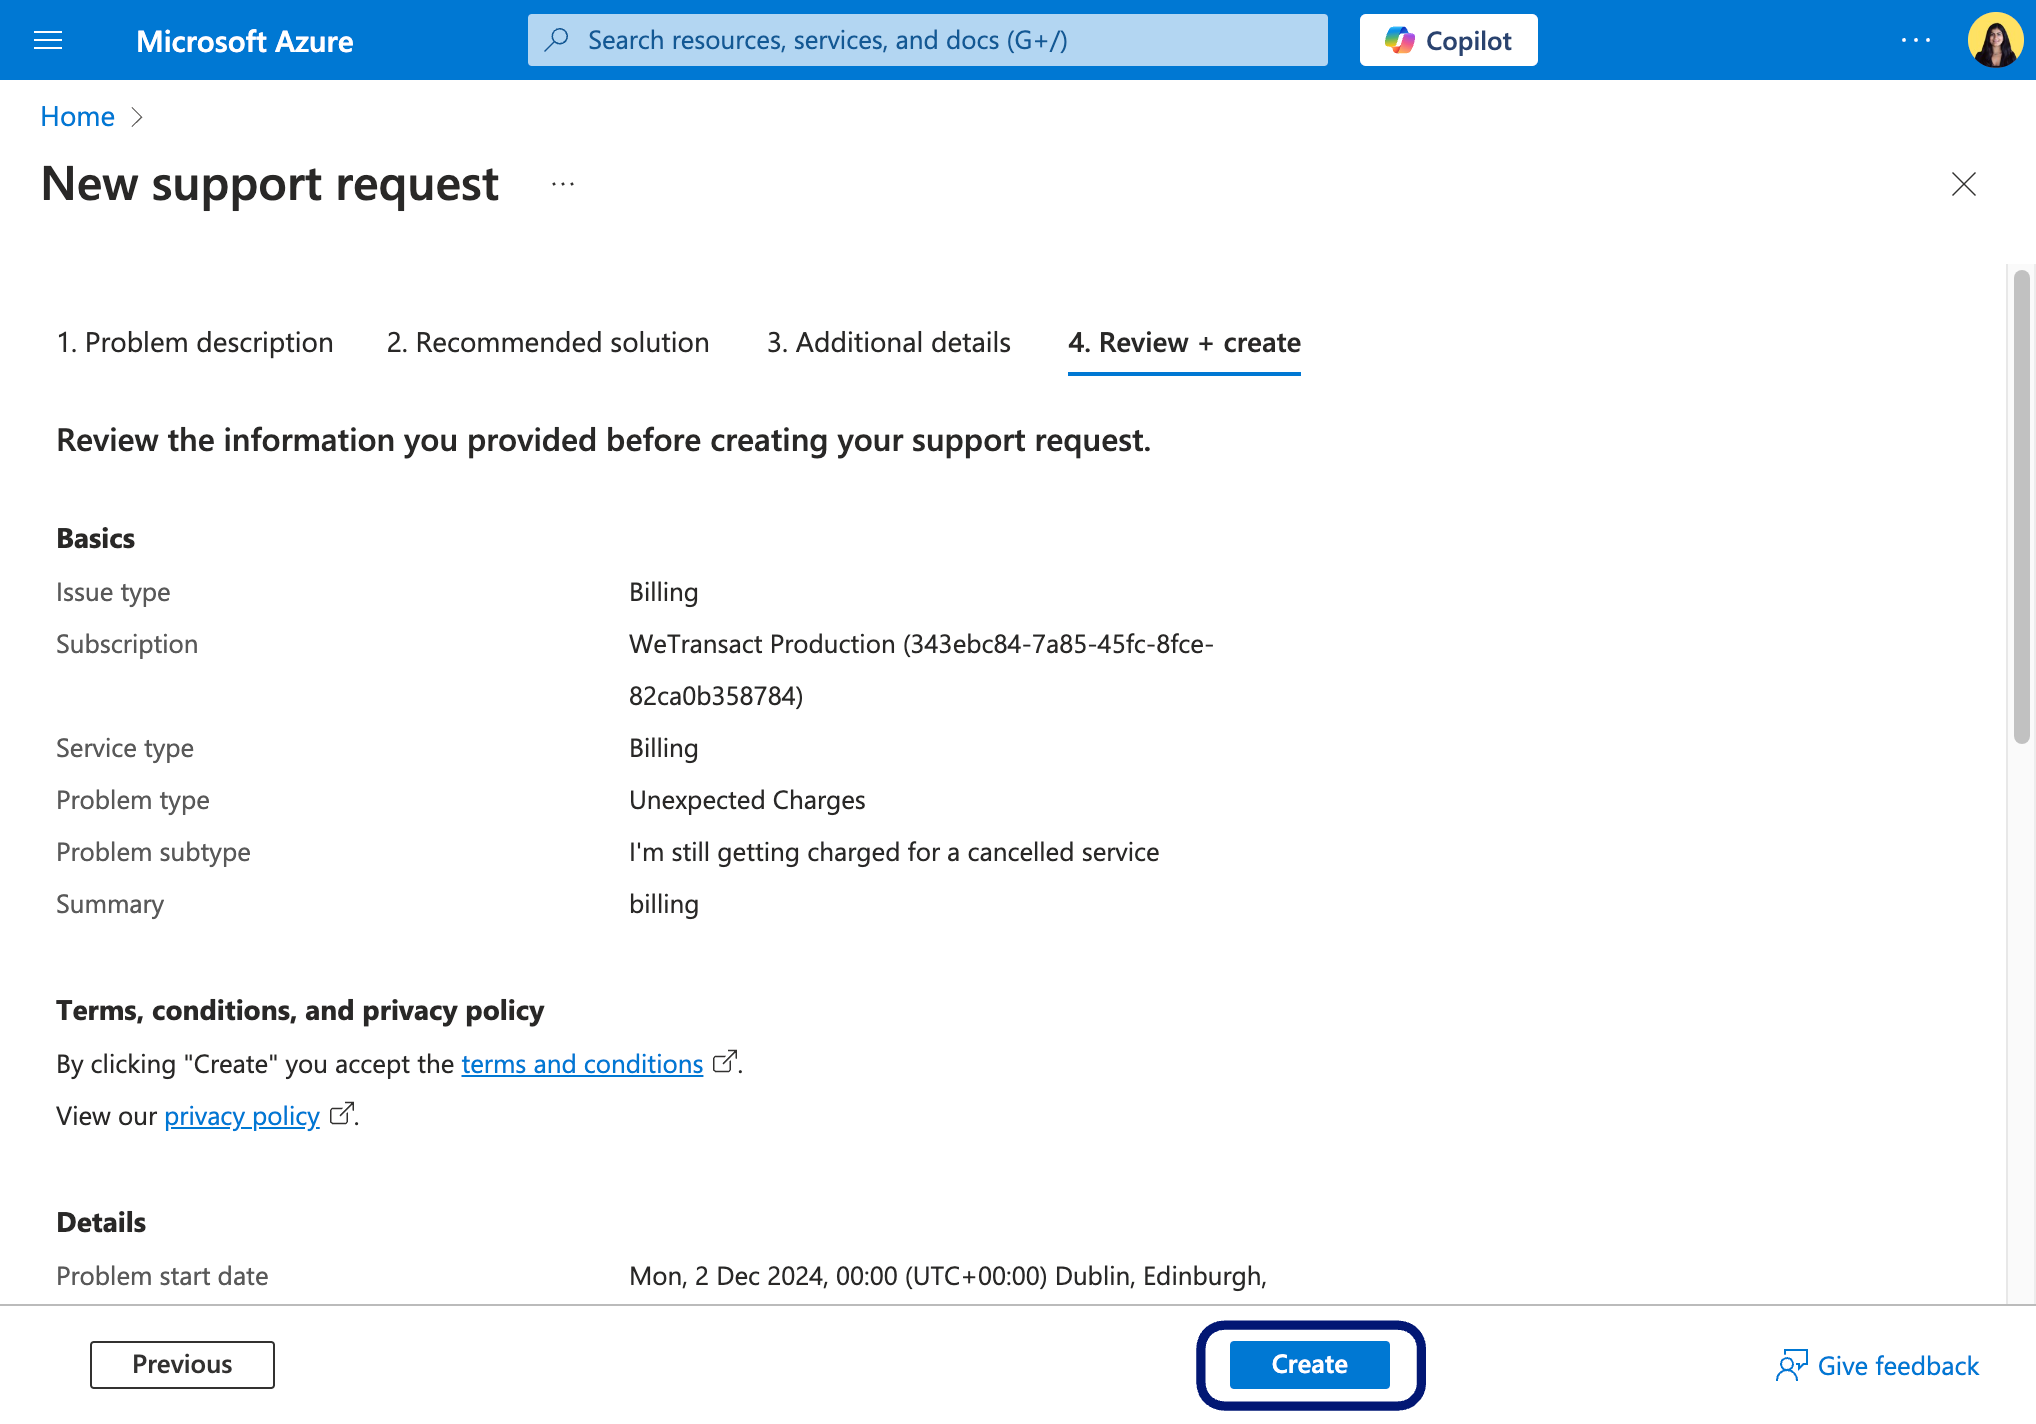This screenshot has height=1424, width=2036.
Task: Select the 'Unexpected Charges' value
Action: (747, 800)
